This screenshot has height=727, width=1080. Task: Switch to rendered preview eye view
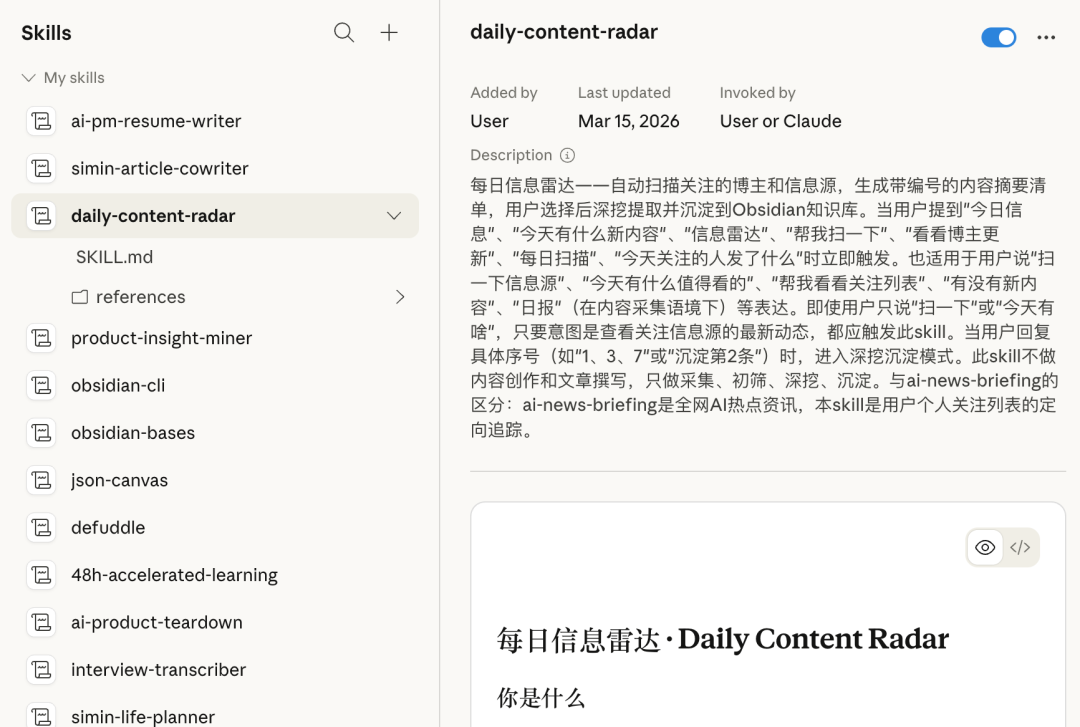click(985, 547)
